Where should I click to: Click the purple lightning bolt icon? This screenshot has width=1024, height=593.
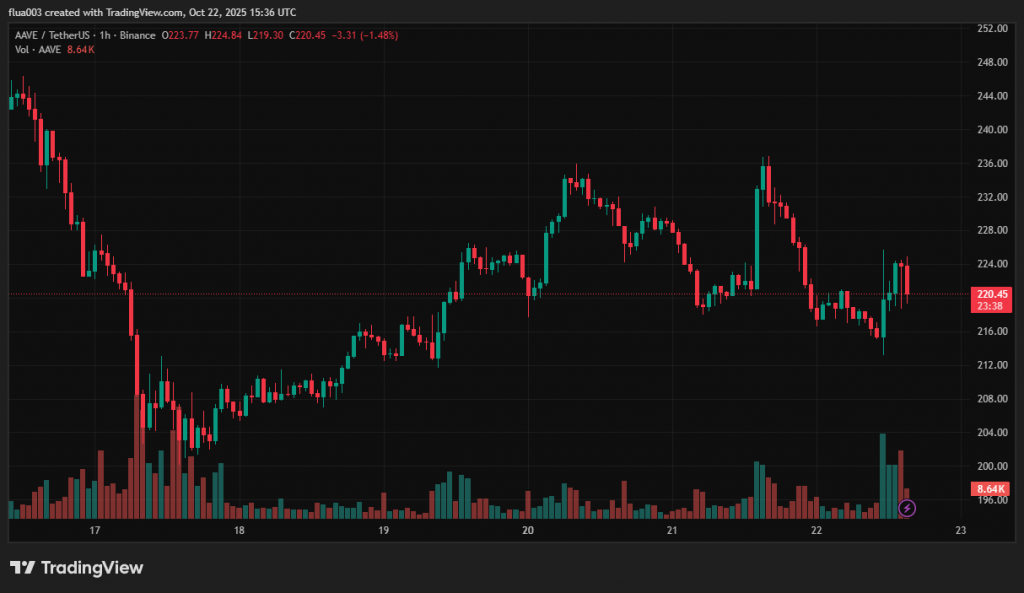tap(907, 508)
